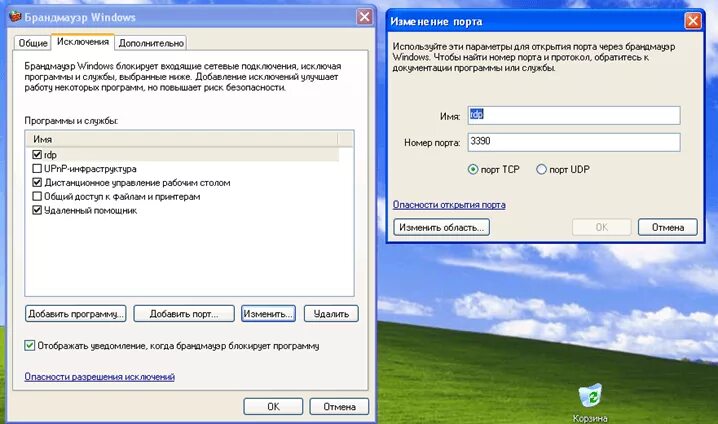Click Отмена in the Брандмауэр Windows dialog
The height and width of the screenshot is (424, 718).
[x=339, y=407]
